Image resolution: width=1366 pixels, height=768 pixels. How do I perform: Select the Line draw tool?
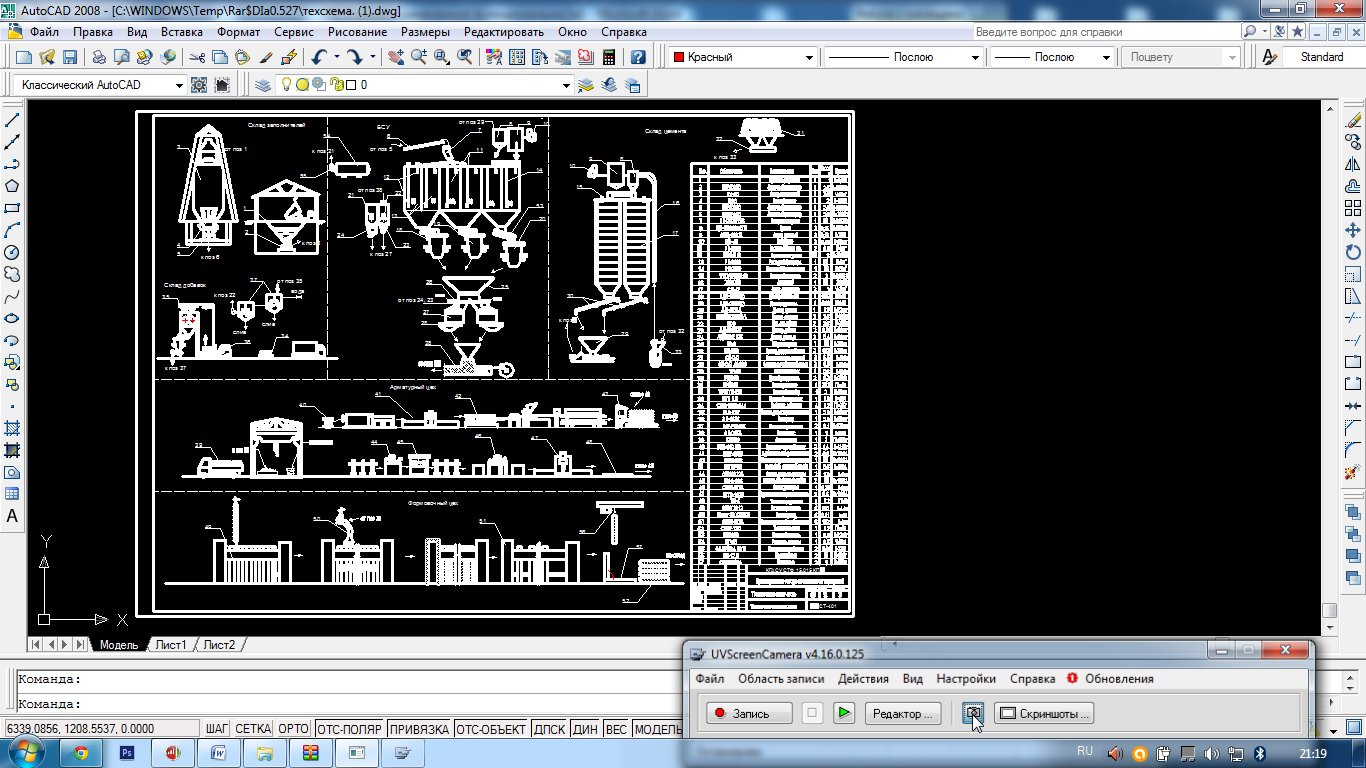(13, 120)
